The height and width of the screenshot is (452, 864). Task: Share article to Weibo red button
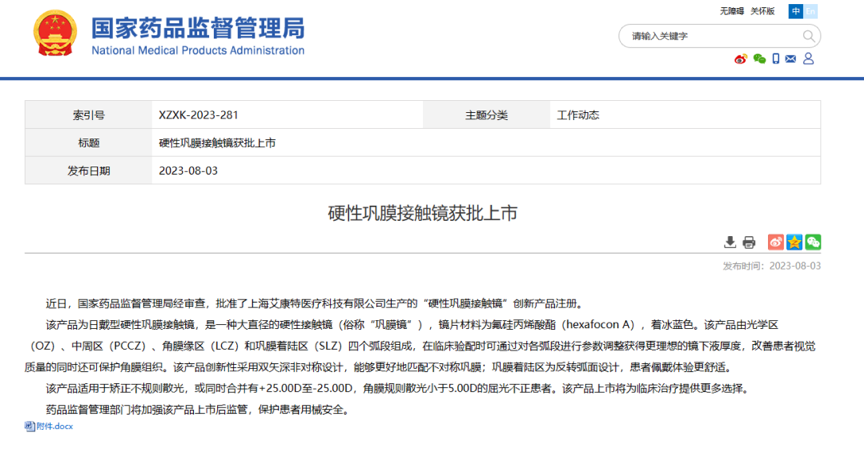point(776,242)
